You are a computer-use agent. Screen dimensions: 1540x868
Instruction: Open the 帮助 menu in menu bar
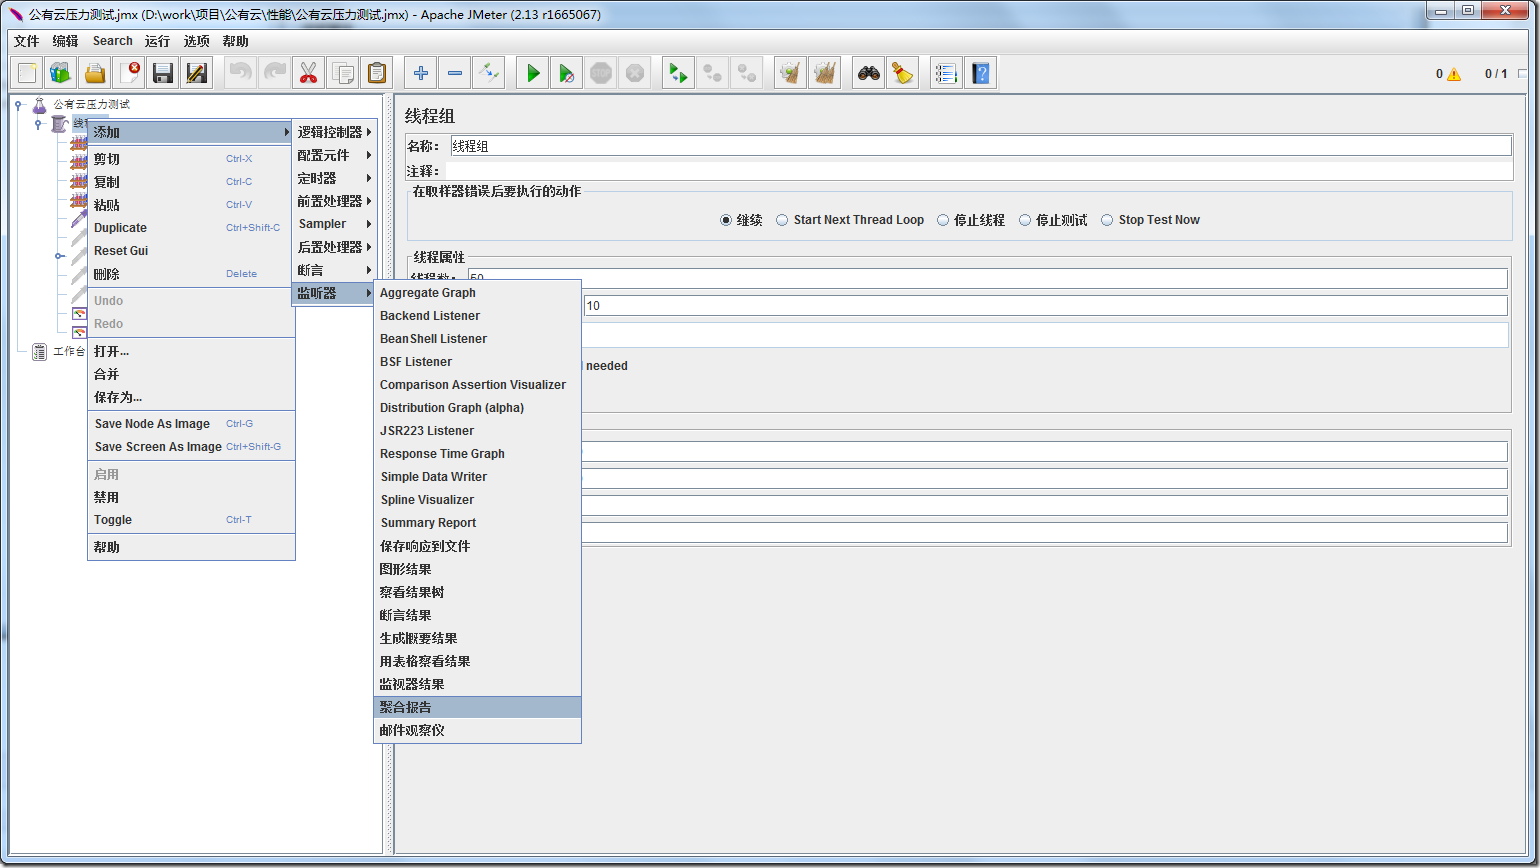pyautogui.click(x=236, y=41)
